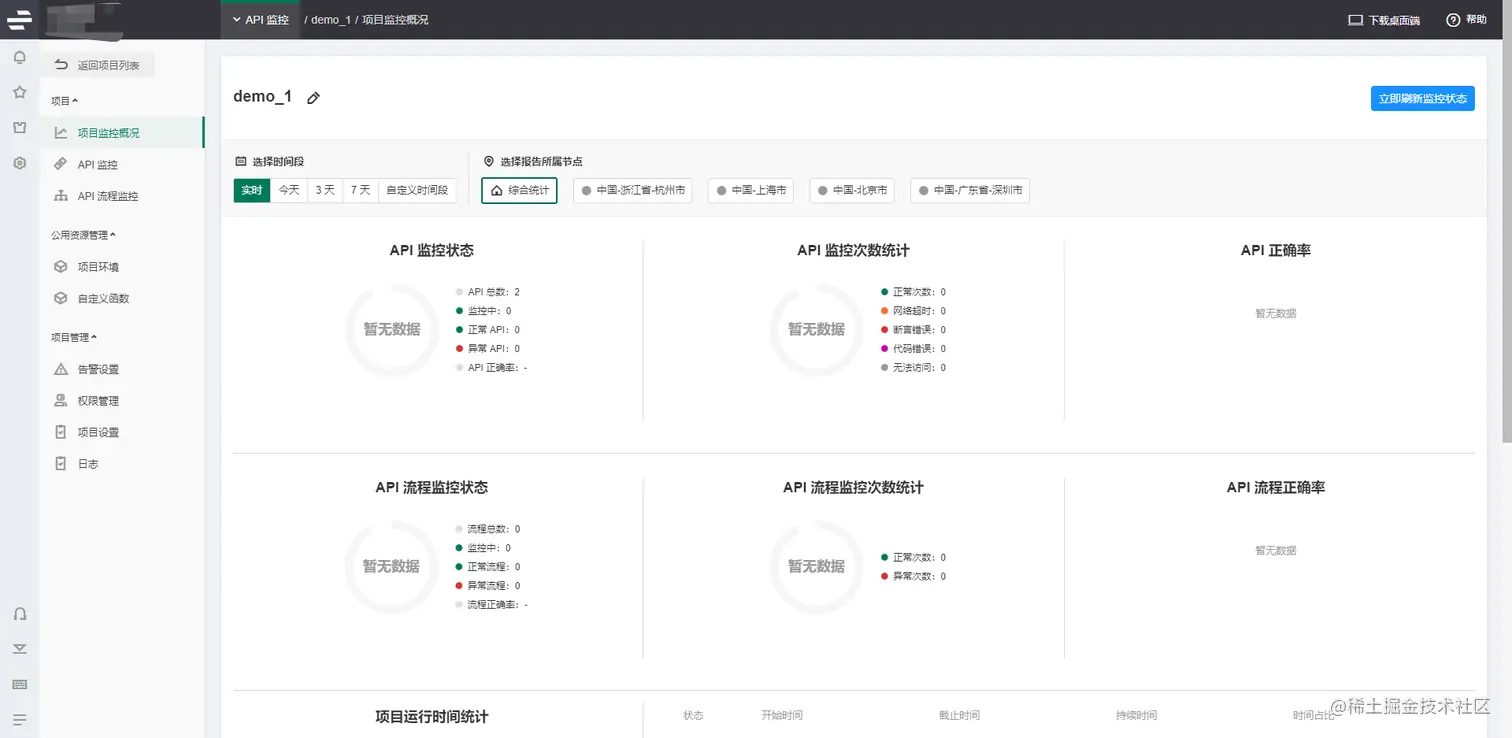Select node 中国-北京市
The width and height of the screenshot is (1512, 738).
point(852,190)
